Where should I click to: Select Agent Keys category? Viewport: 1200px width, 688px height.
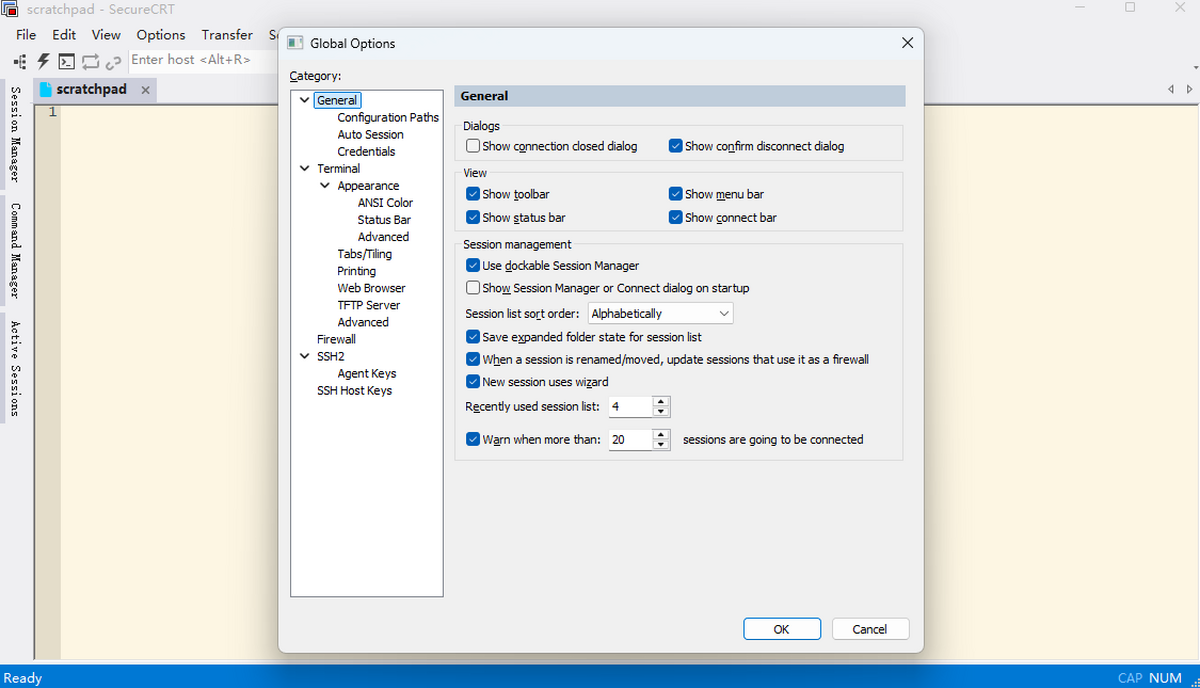[367, 373]
